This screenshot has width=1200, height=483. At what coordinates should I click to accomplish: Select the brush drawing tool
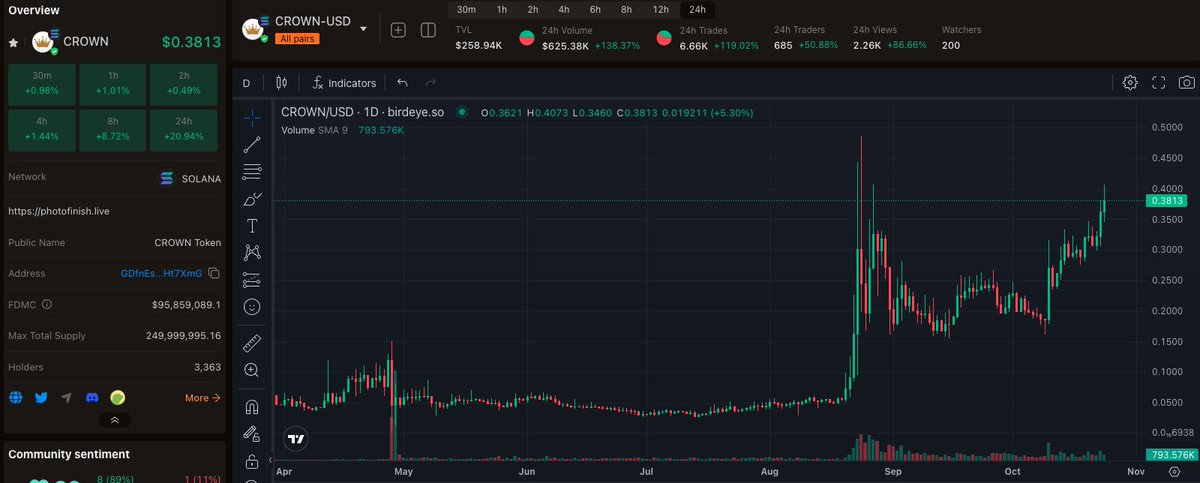pyautogui.click(x=252, y=199)
